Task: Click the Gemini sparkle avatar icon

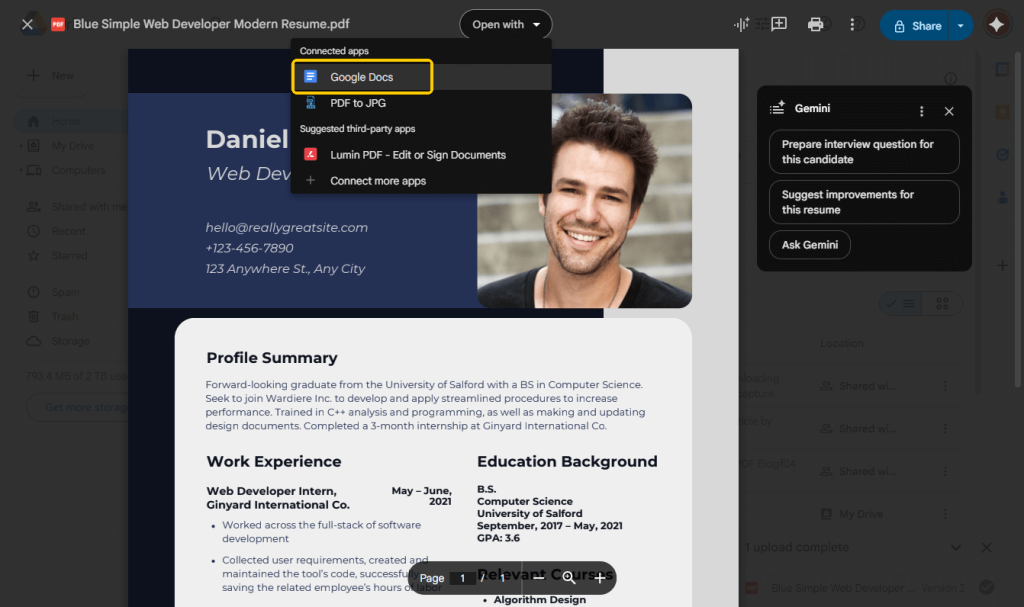Action: [x=996, y=25]
